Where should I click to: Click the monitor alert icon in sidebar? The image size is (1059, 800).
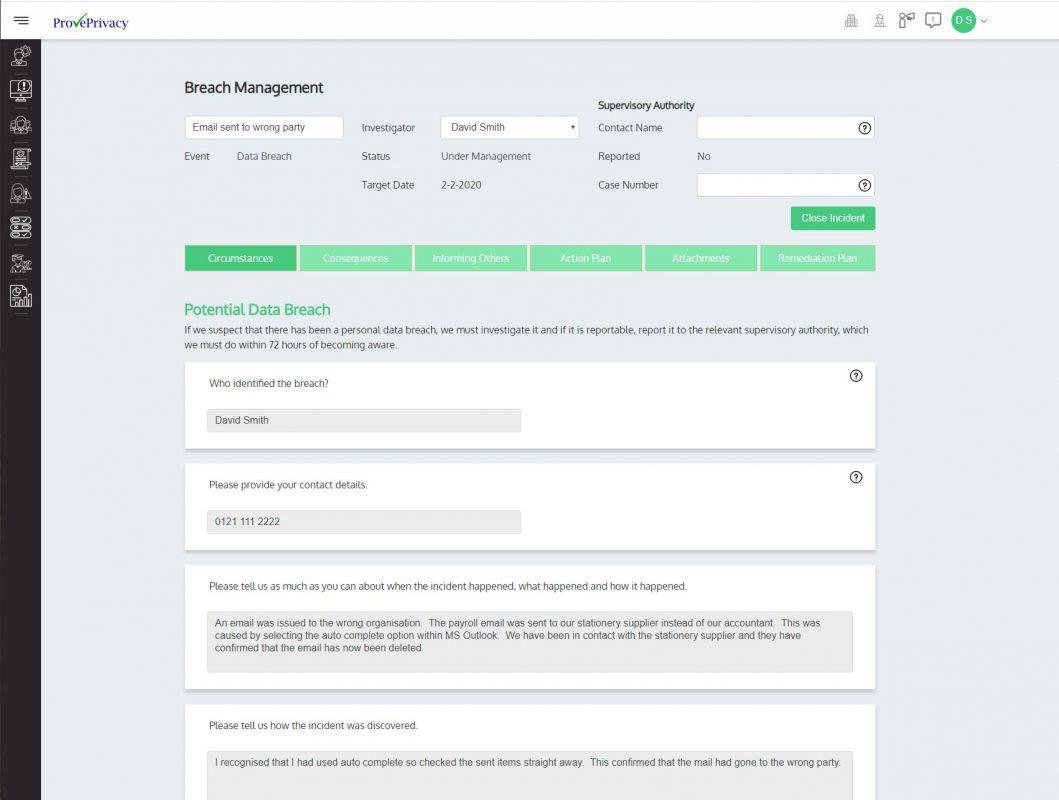[21, 90]
